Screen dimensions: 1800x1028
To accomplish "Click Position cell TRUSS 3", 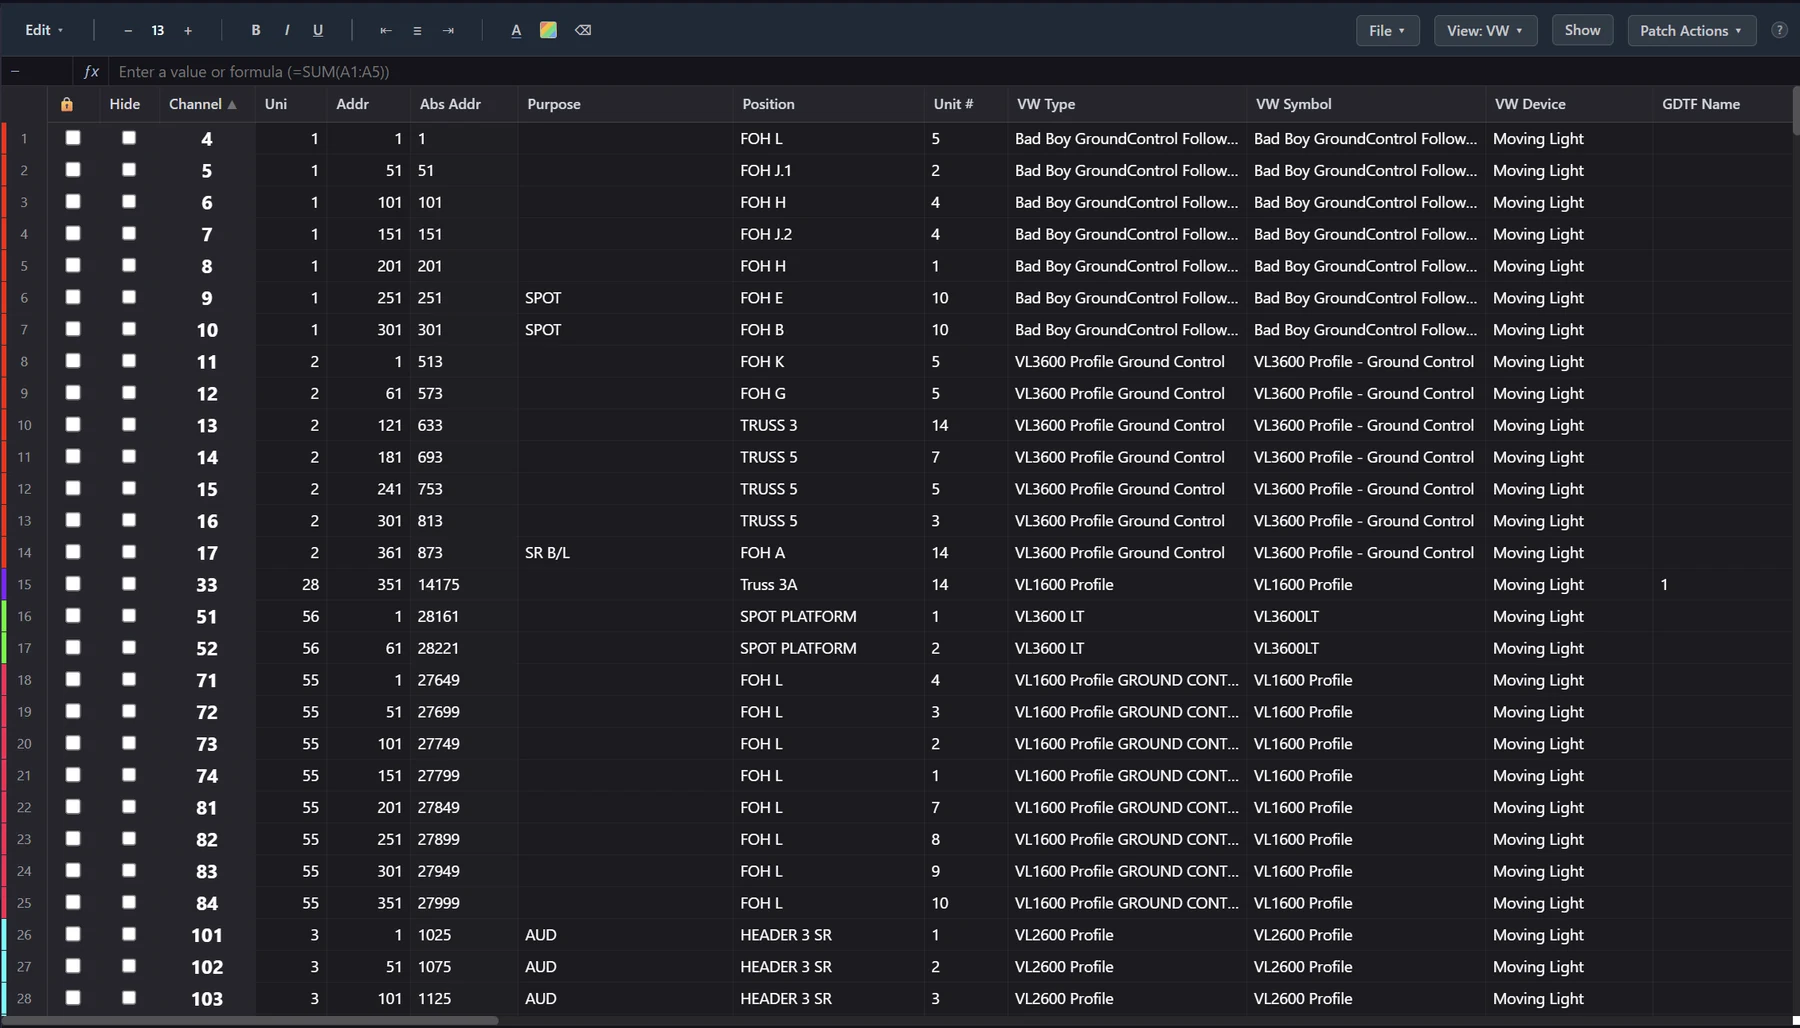I will [829, 425].
